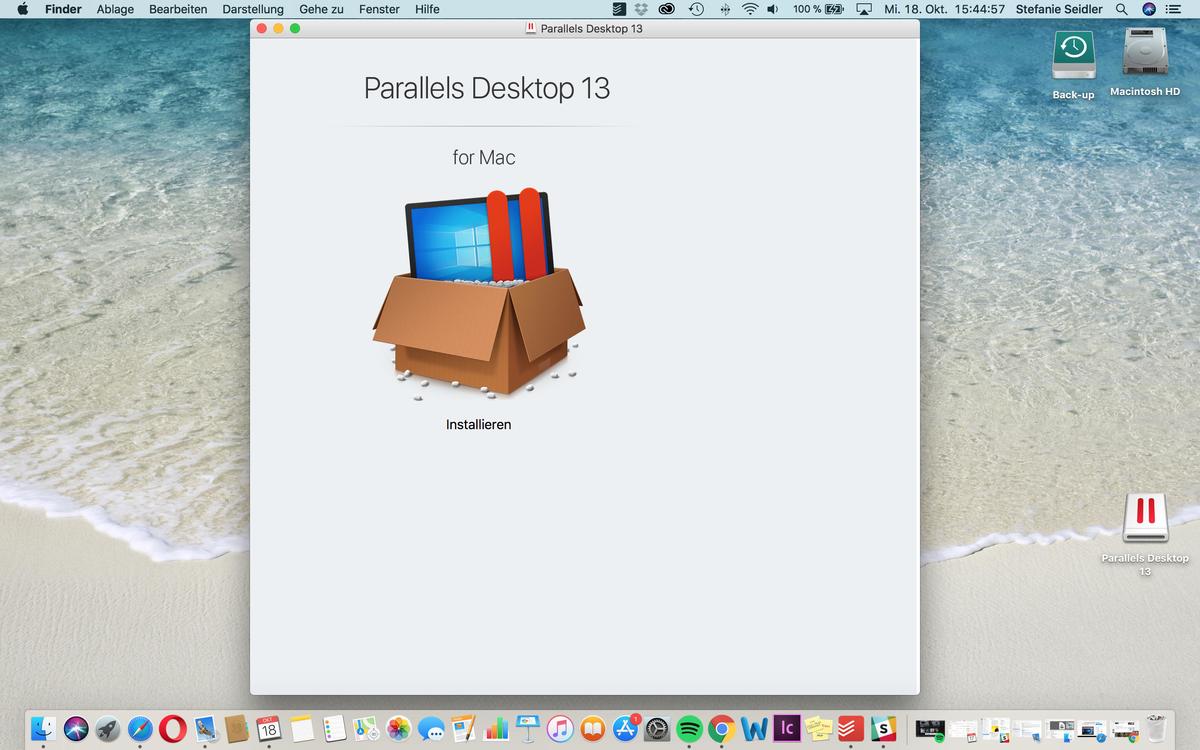Restore minimized Spotify window thumbnail in Dock
Image resolution: width=1200 pixels, height=750 pixels.
point(931,730)
